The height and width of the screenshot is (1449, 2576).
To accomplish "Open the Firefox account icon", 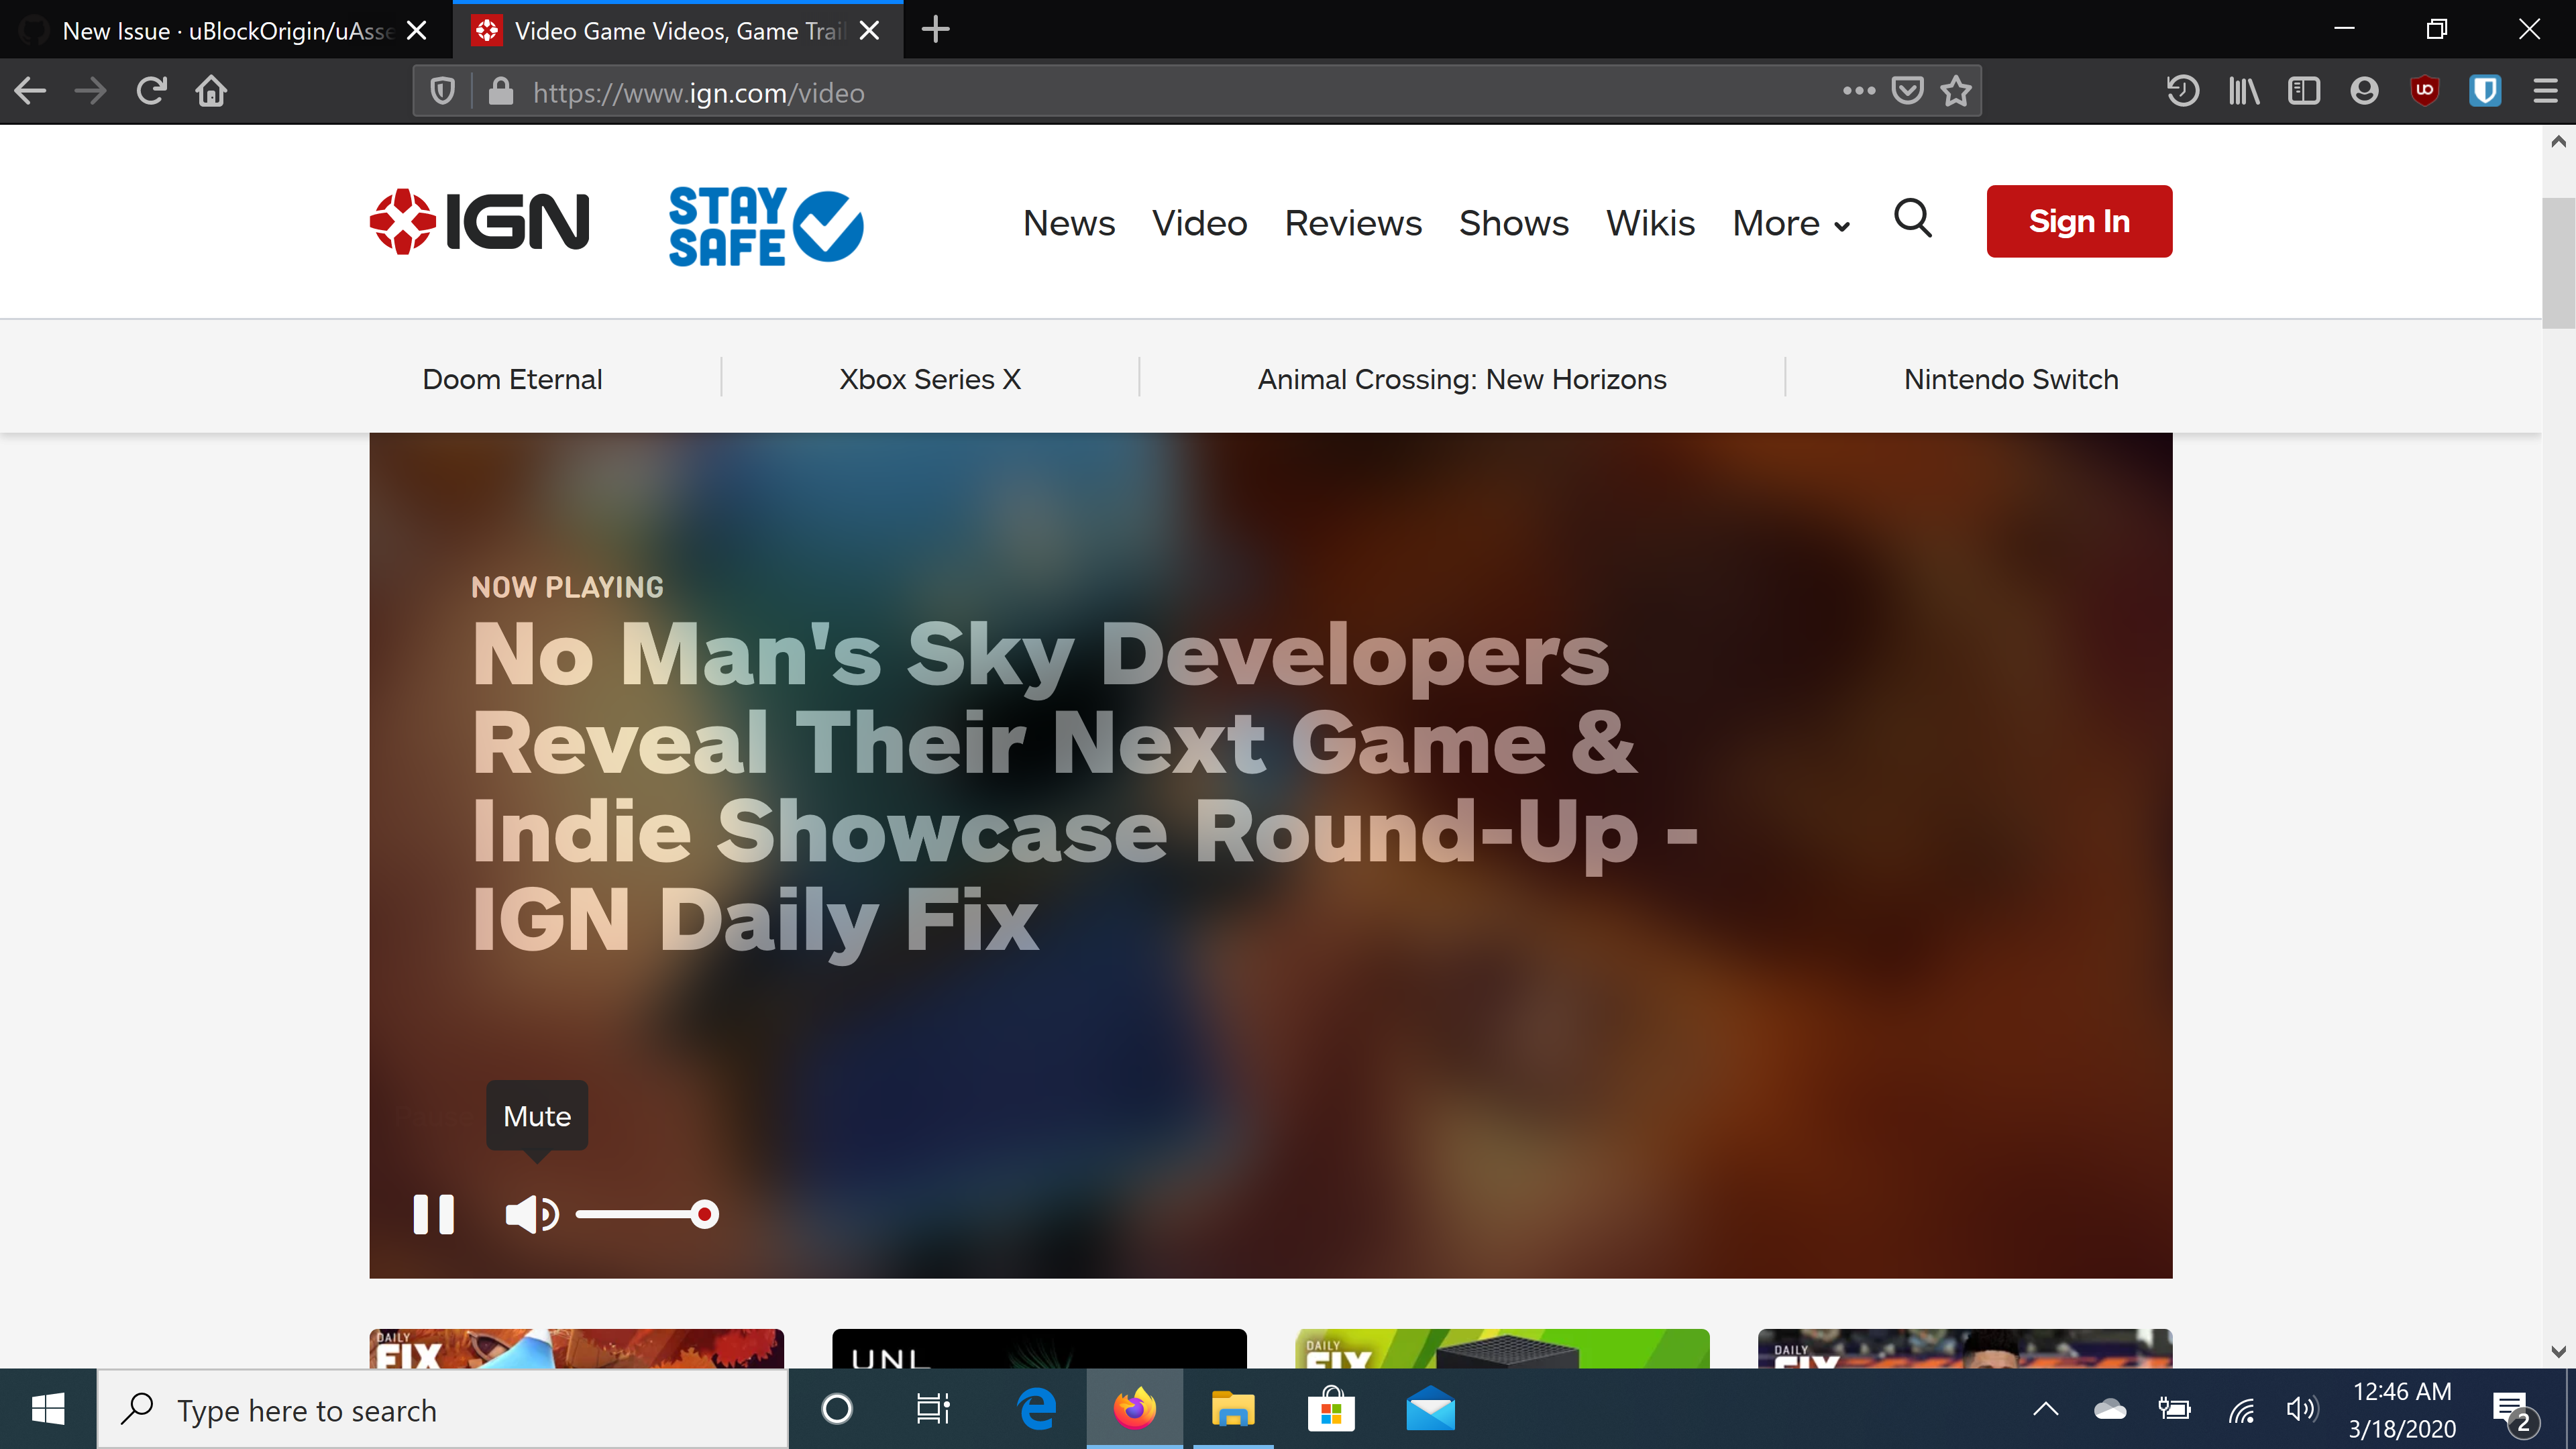I will click(x=2362, y=91).
